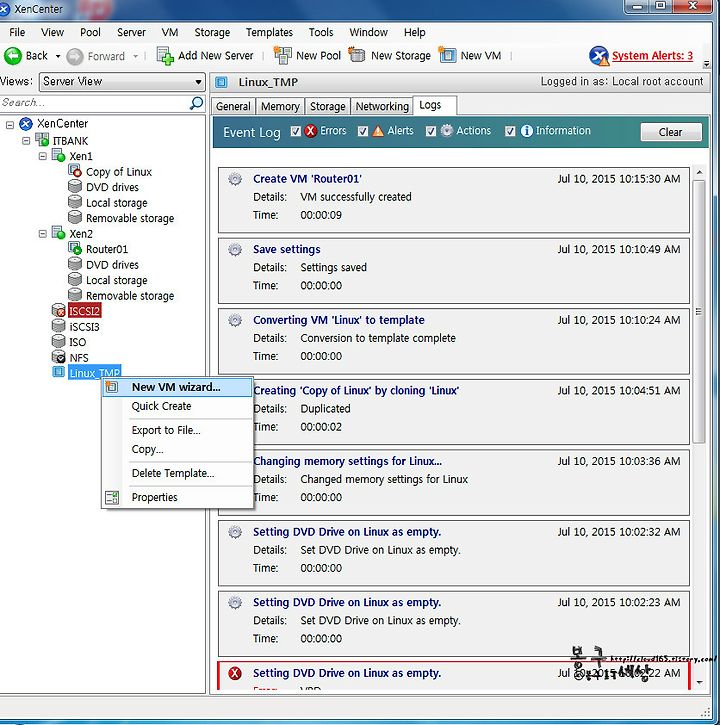Uncheck the Actions filter checkbox
This screenshot has height=725, width=720.
[431, 131]
